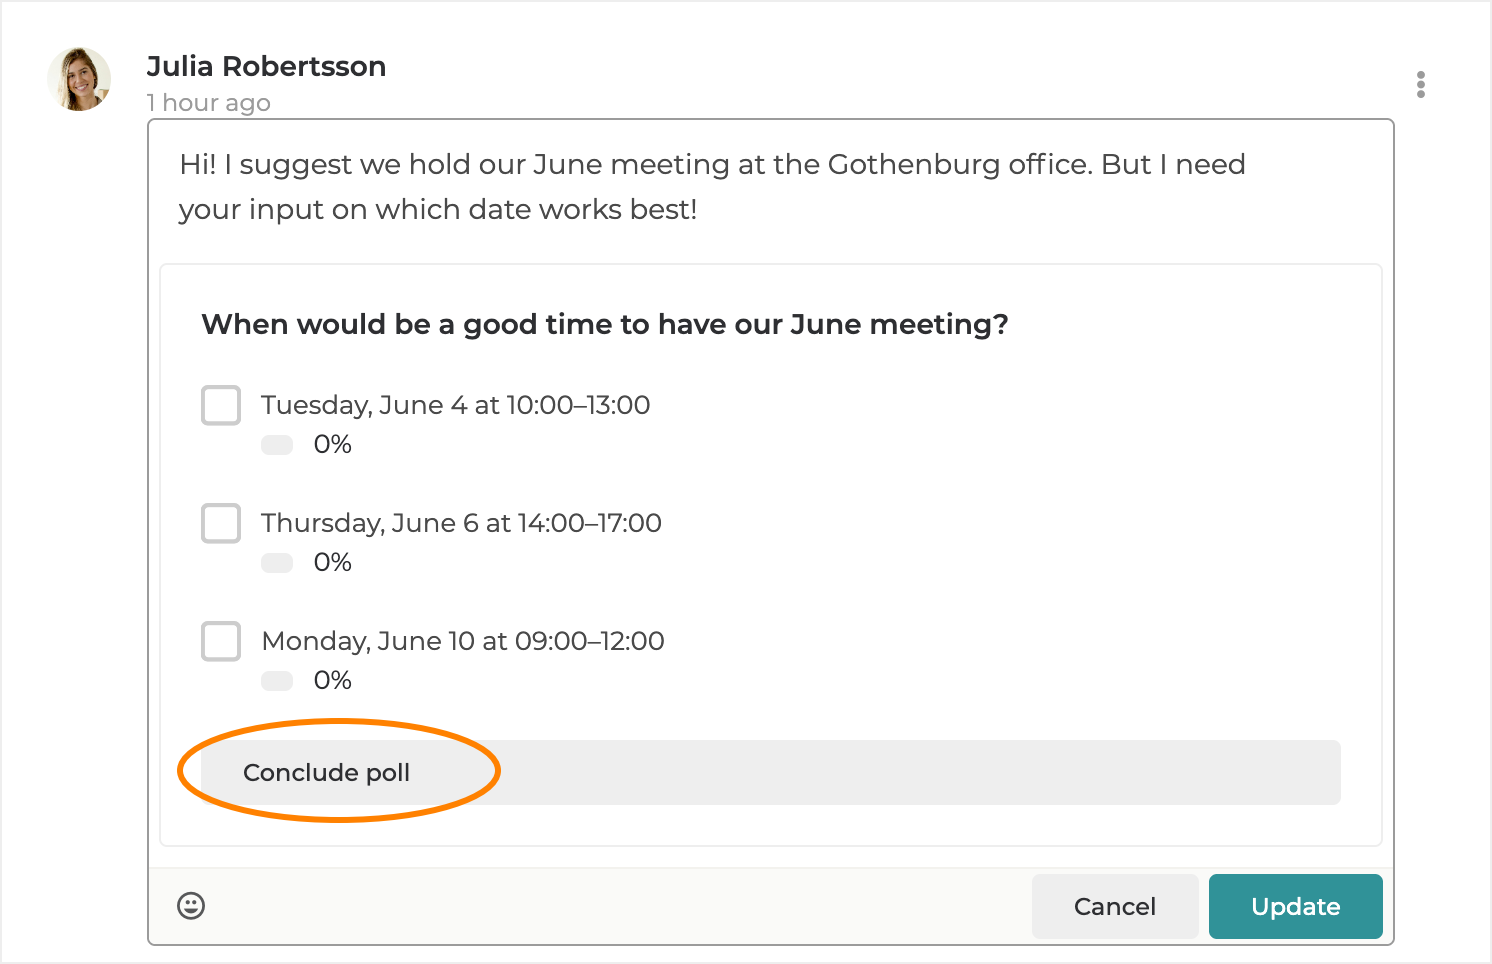Select the Monday, June 10 checkbox
Screen dimensions: 1492x964
point(221,641)
